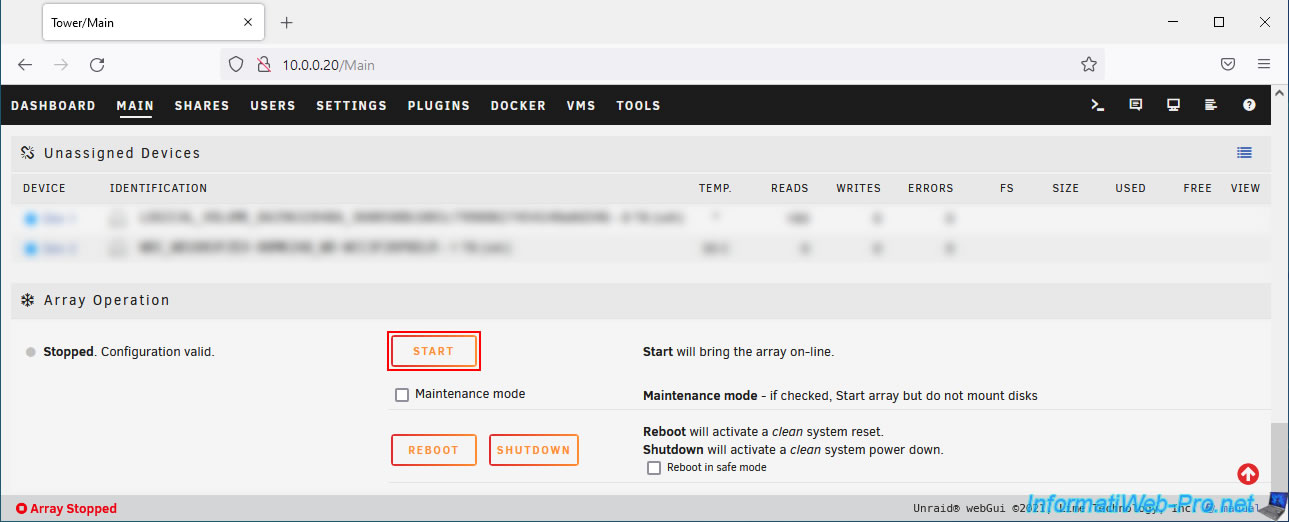Screen dimensions: 1289x522
Task: Open the Firefox hamburger application menu
Action: pos(1264,65)
